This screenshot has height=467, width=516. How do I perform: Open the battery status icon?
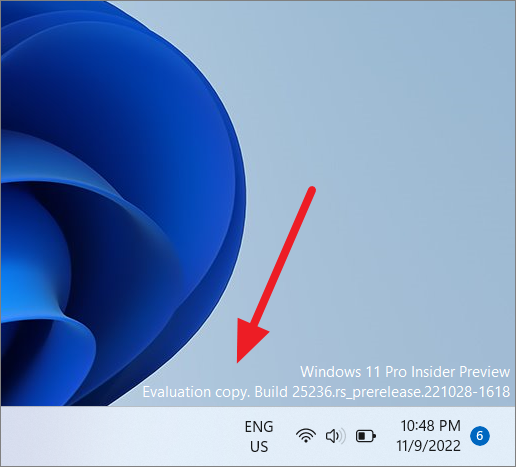366,436
